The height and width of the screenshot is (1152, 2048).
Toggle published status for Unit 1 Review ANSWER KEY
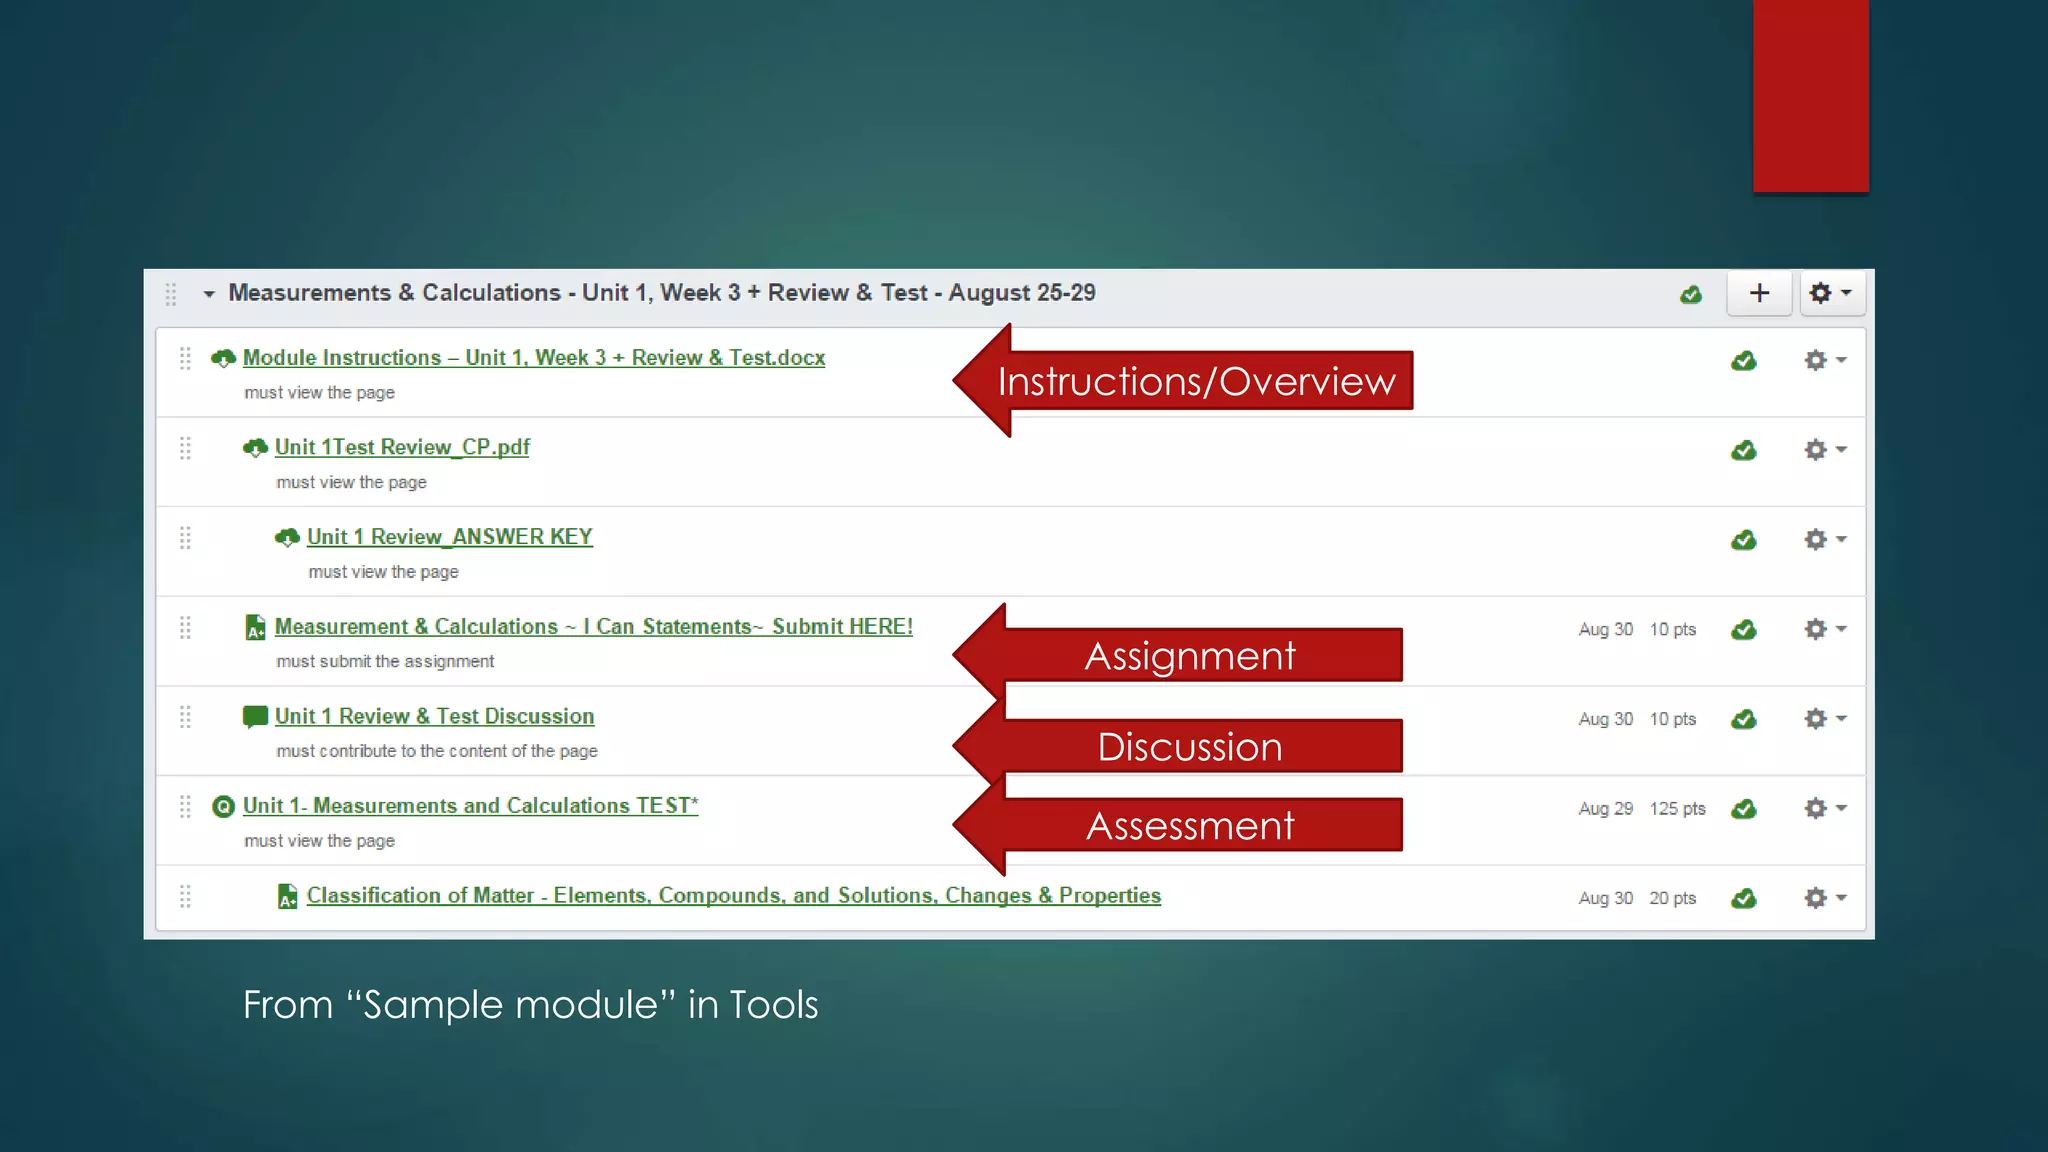pos(1744,540)
